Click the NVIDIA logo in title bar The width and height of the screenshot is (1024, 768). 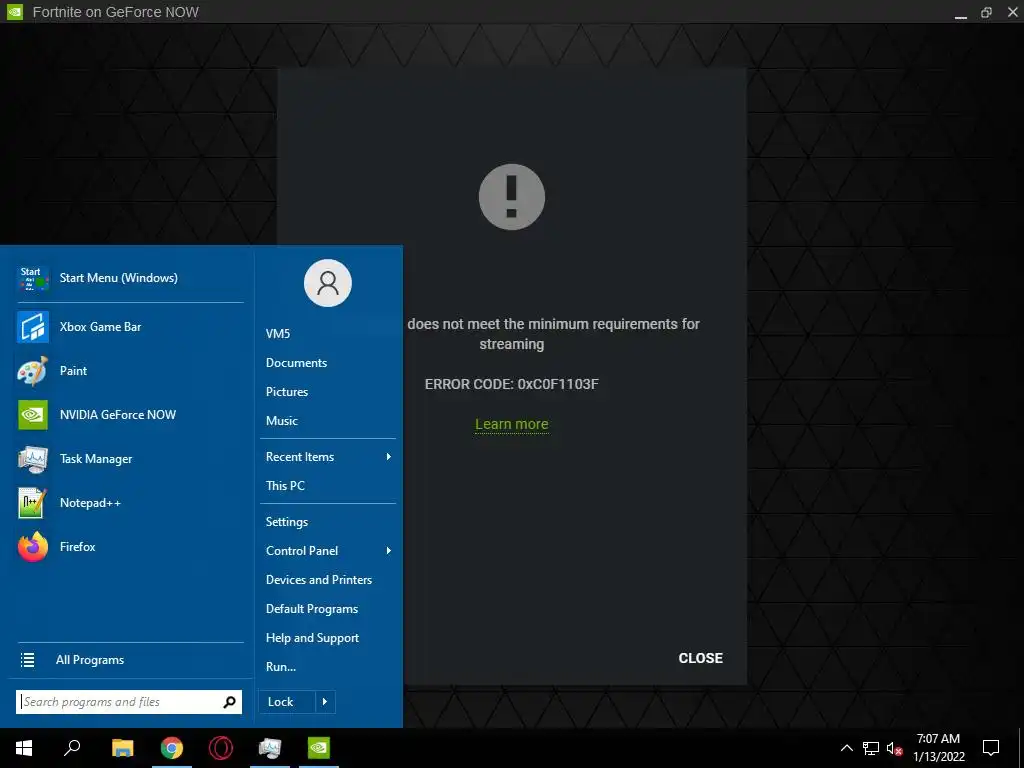tap(14, 12)
